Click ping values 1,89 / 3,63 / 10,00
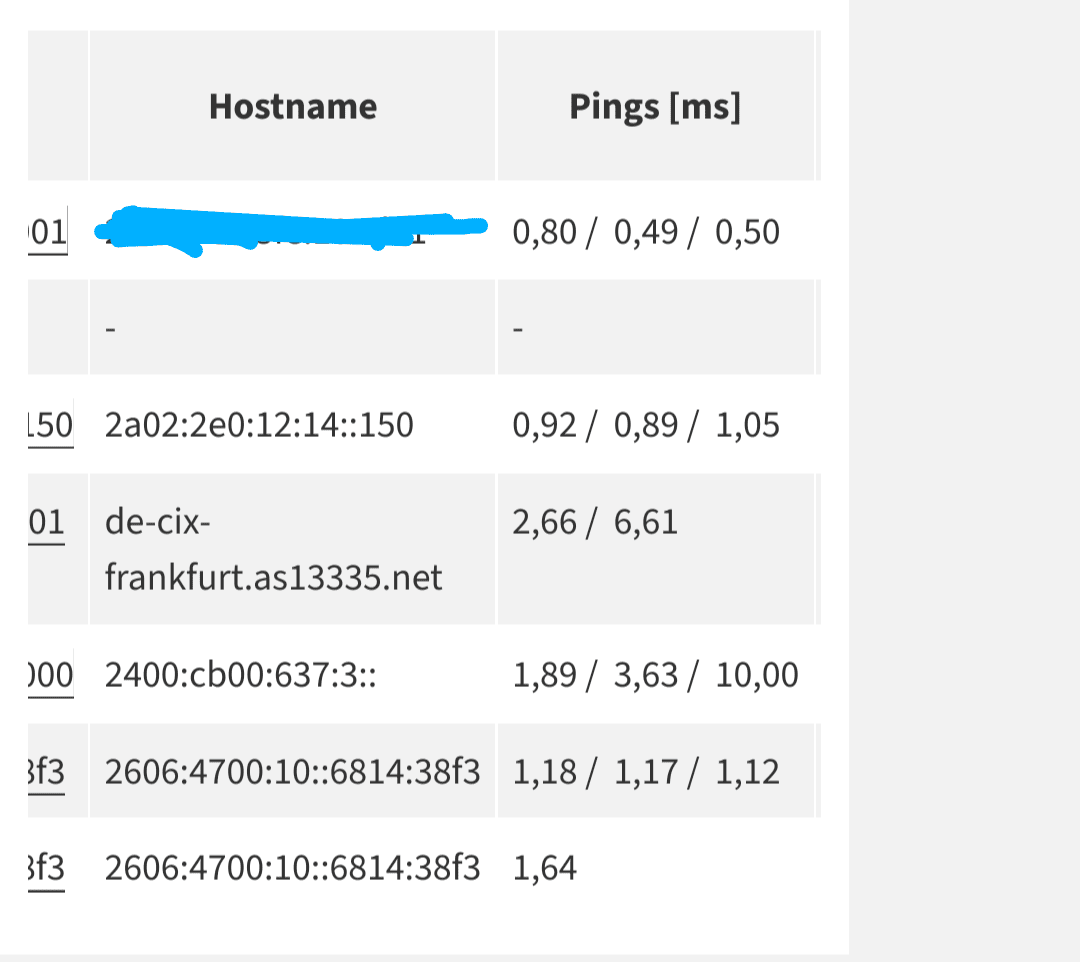The height and width of the screenshot is (962, 1080). [655, 675]
